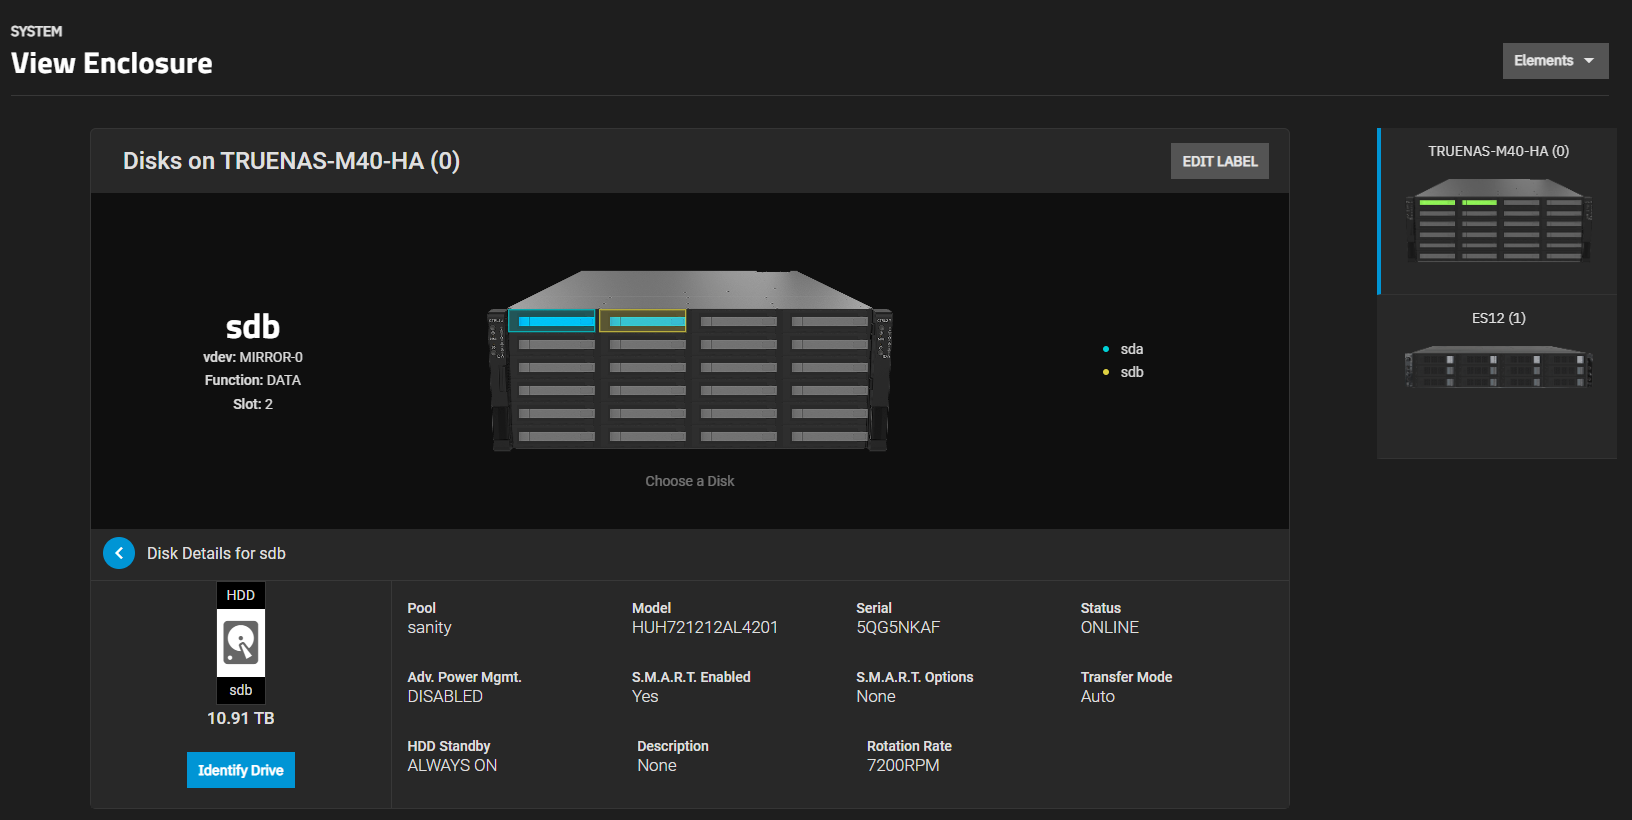Select the yellow highlighted sdb drive slot
Screen dimensions: 1632x820
tap(643, 321)
